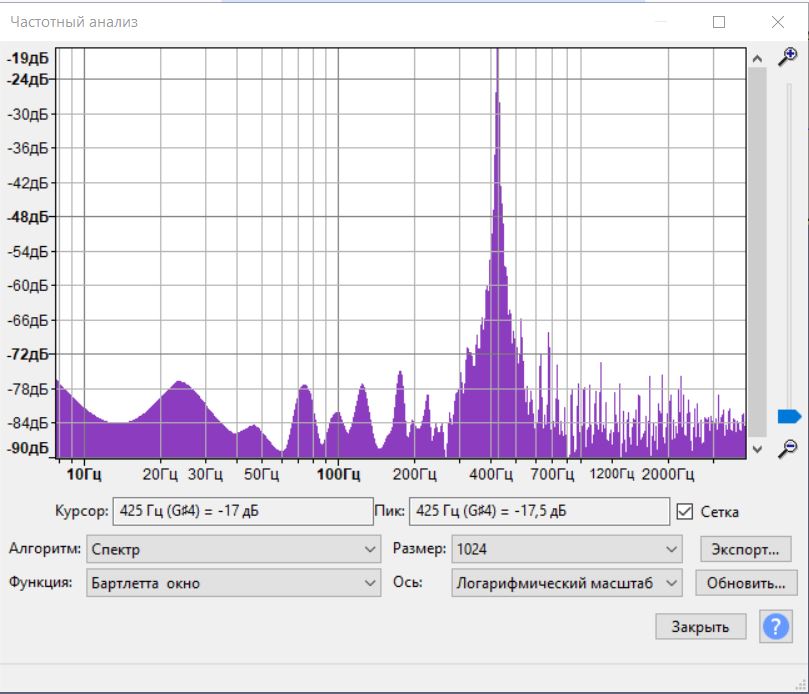This screenshot has height=694, width=809.
Task: Click the Курсор readout field
Action: coord(242,511)
